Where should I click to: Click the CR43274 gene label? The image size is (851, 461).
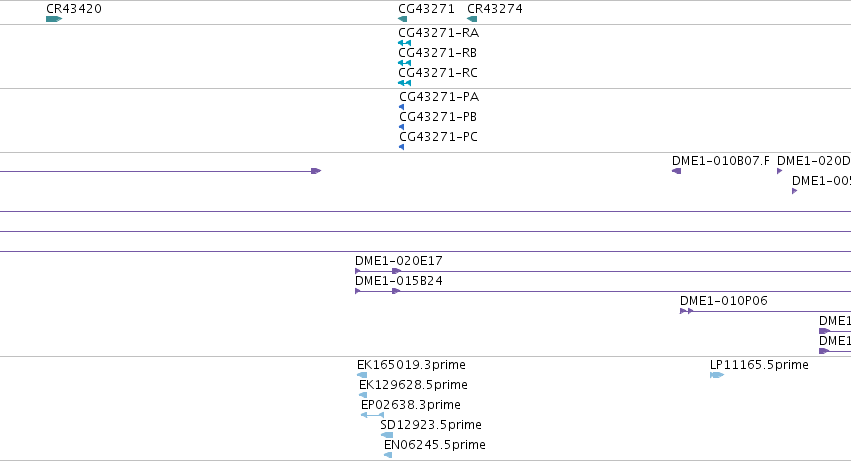pos(495,9)
